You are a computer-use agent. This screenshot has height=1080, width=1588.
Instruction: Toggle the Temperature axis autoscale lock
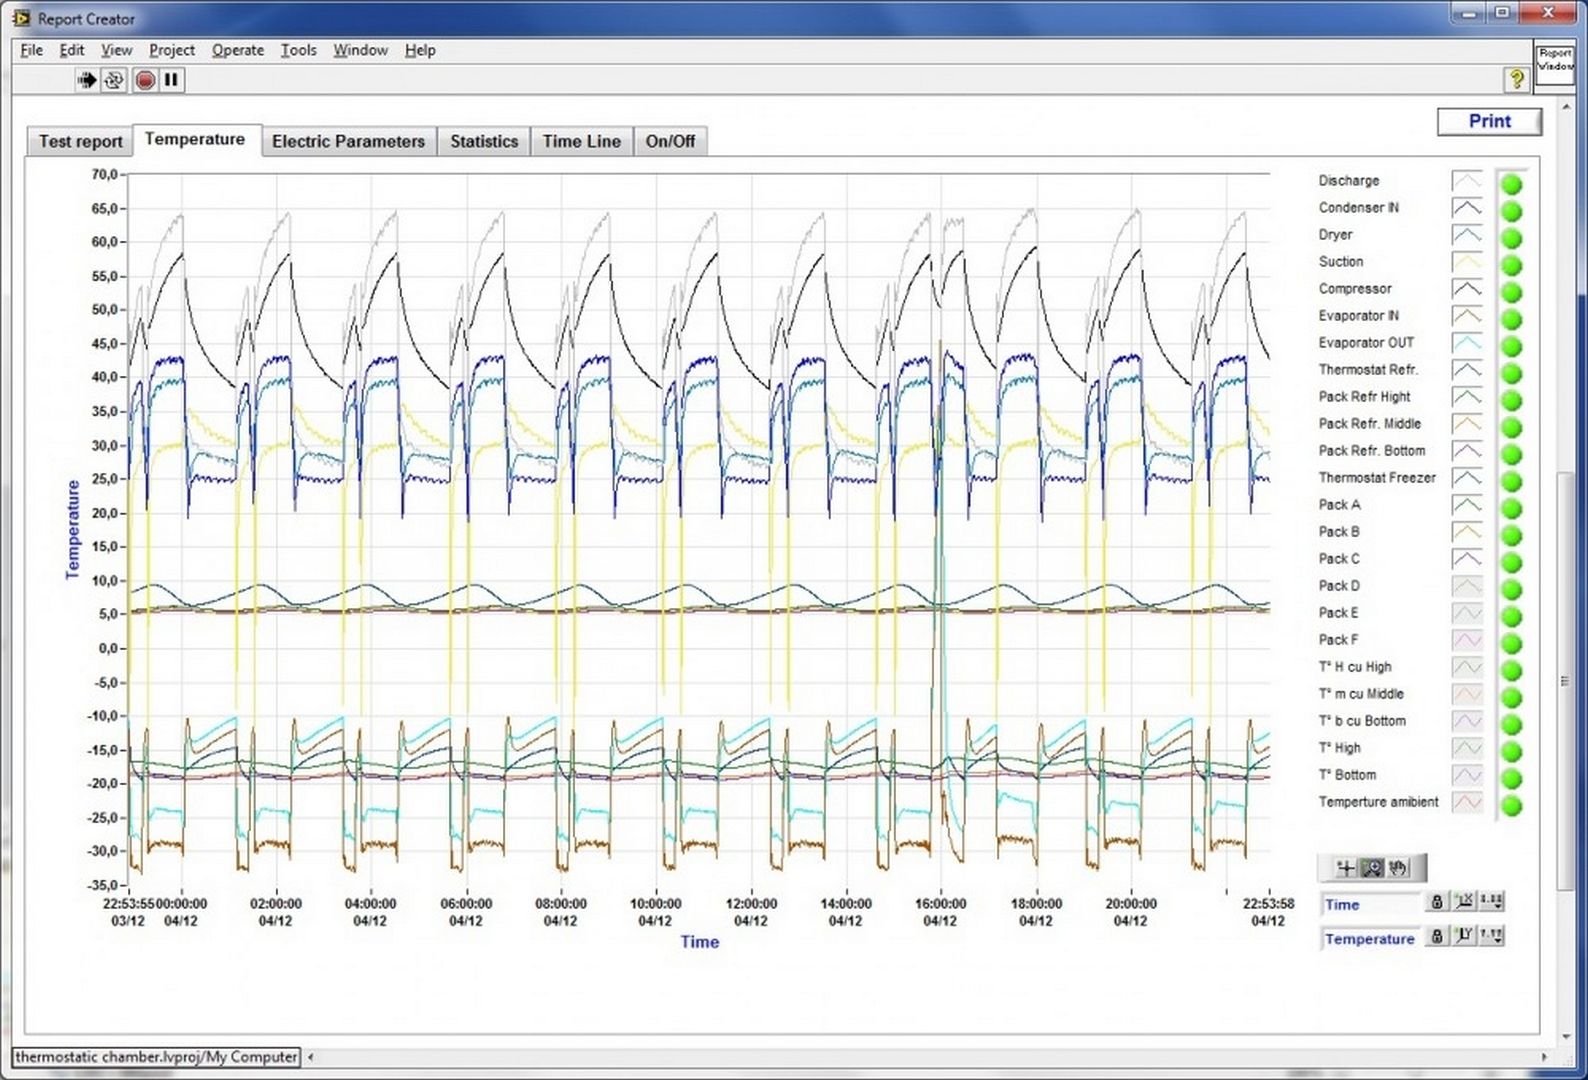pos(1436,936)
